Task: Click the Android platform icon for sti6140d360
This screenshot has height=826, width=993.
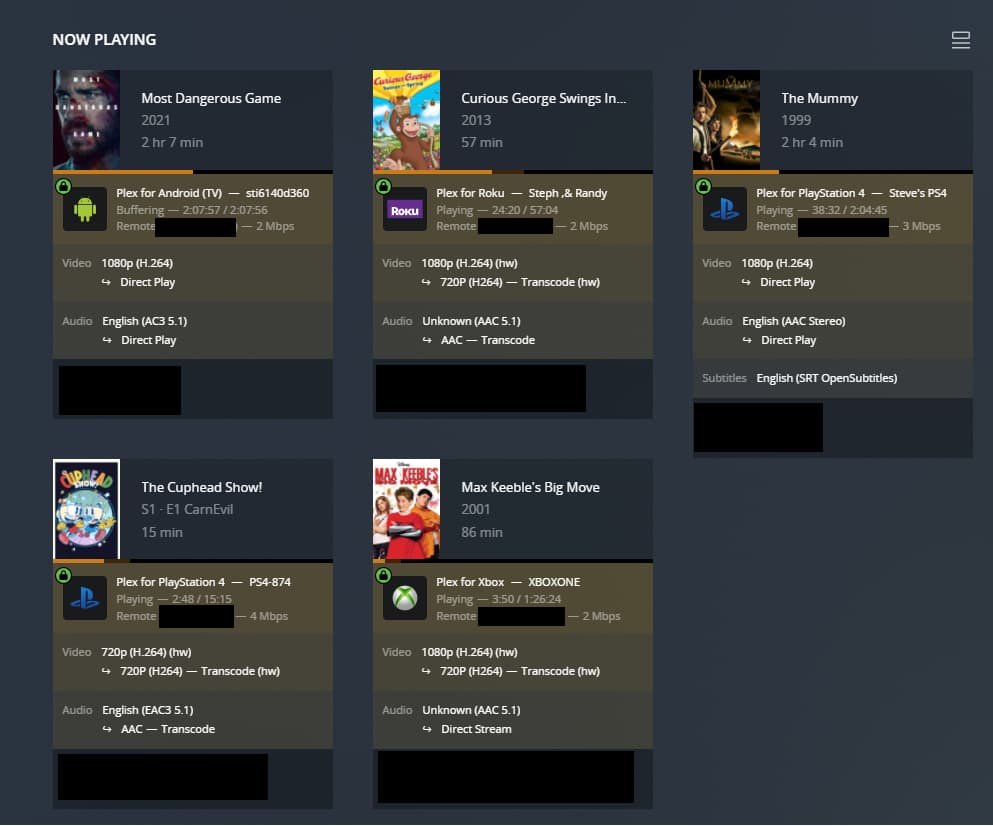Action: 85,209
